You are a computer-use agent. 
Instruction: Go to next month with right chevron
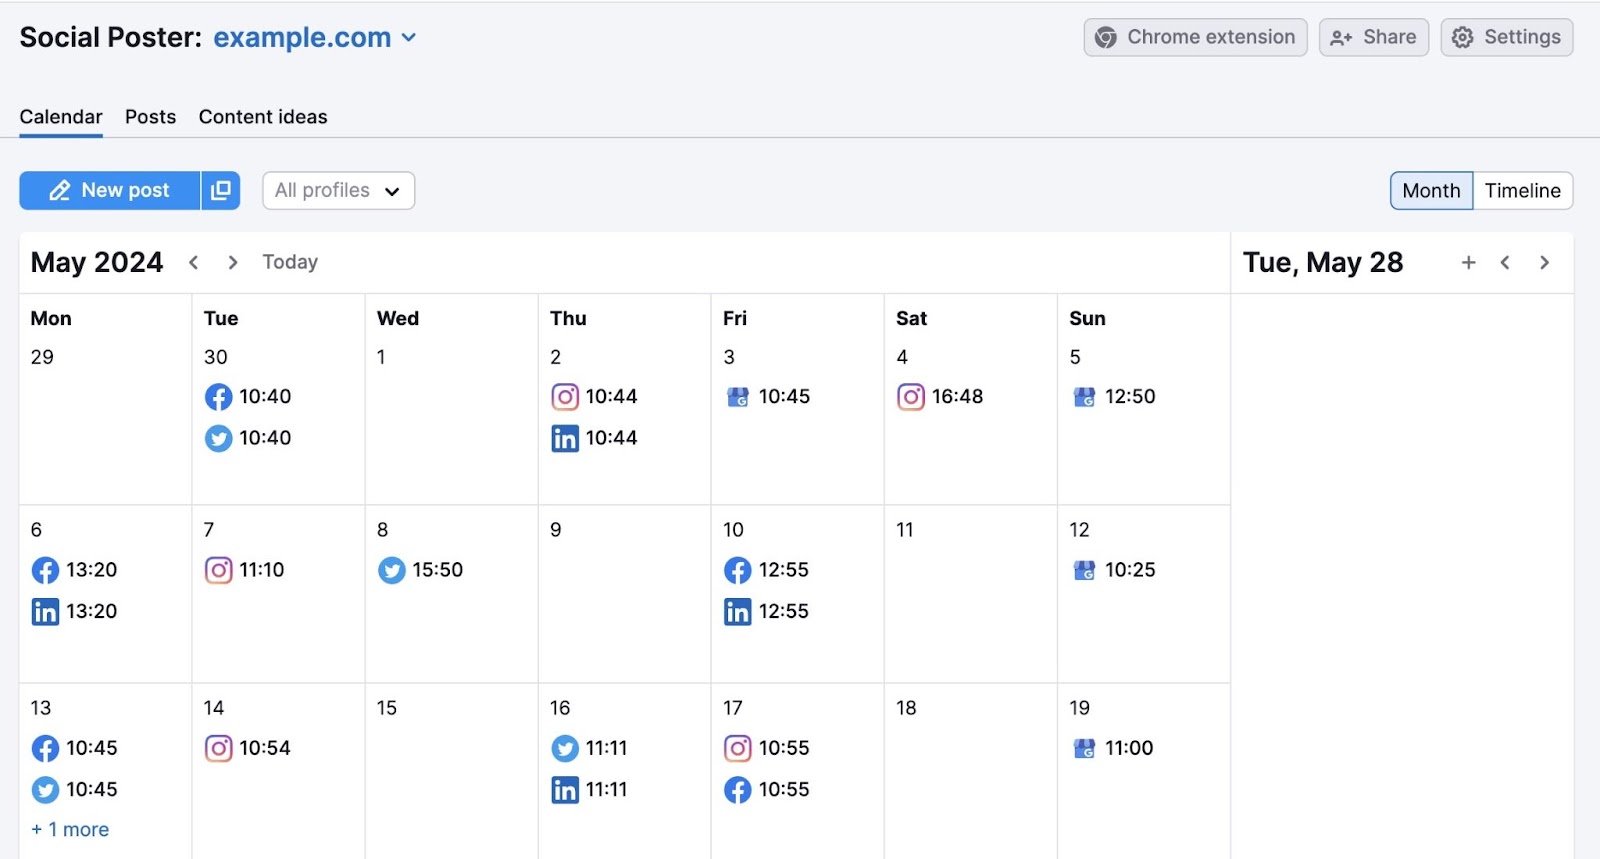click(x=233, y=263)
